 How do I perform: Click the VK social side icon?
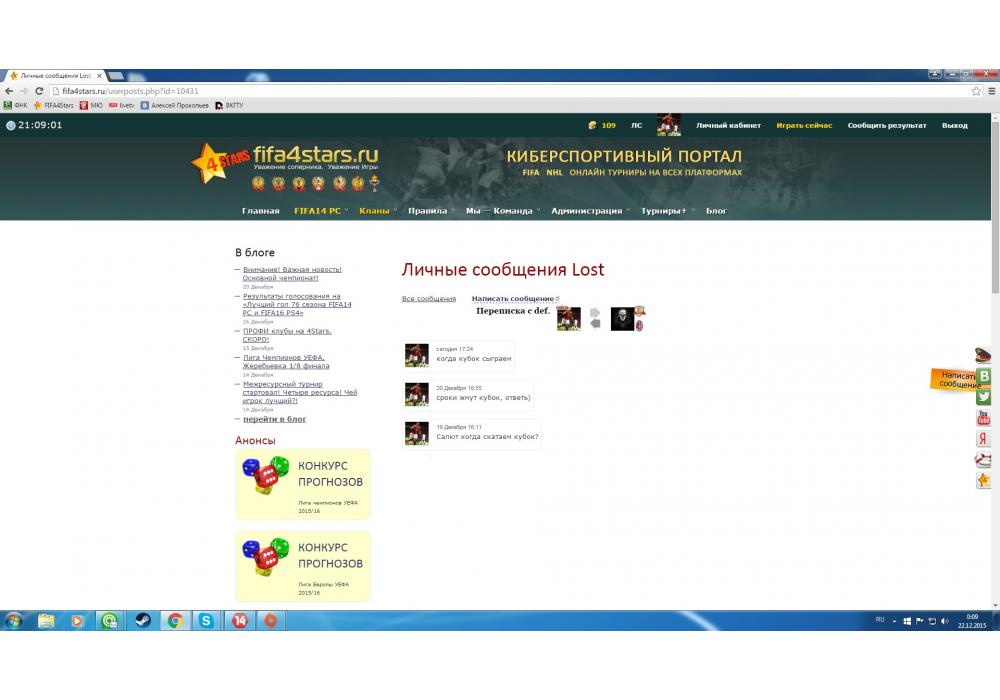tap(984, 376)
